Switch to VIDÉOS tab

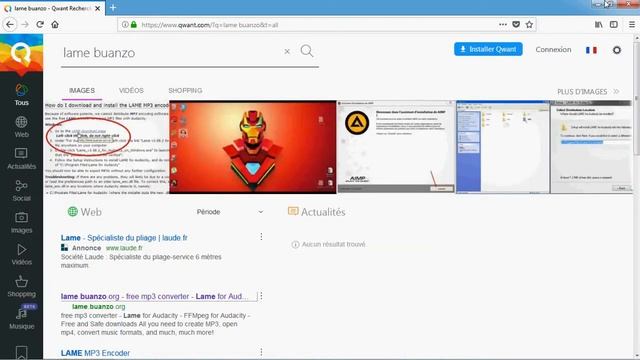[x=131, y=91]
